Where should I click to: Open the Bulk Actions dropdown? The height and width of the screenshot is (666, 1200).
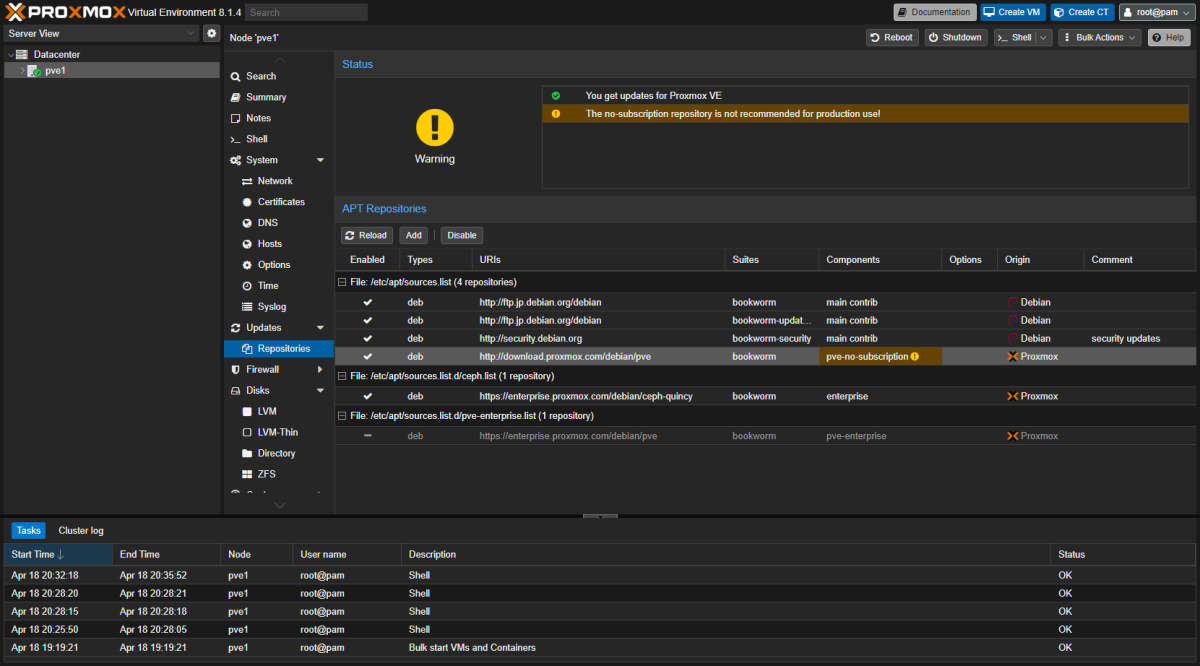(x=1099, y=37)
